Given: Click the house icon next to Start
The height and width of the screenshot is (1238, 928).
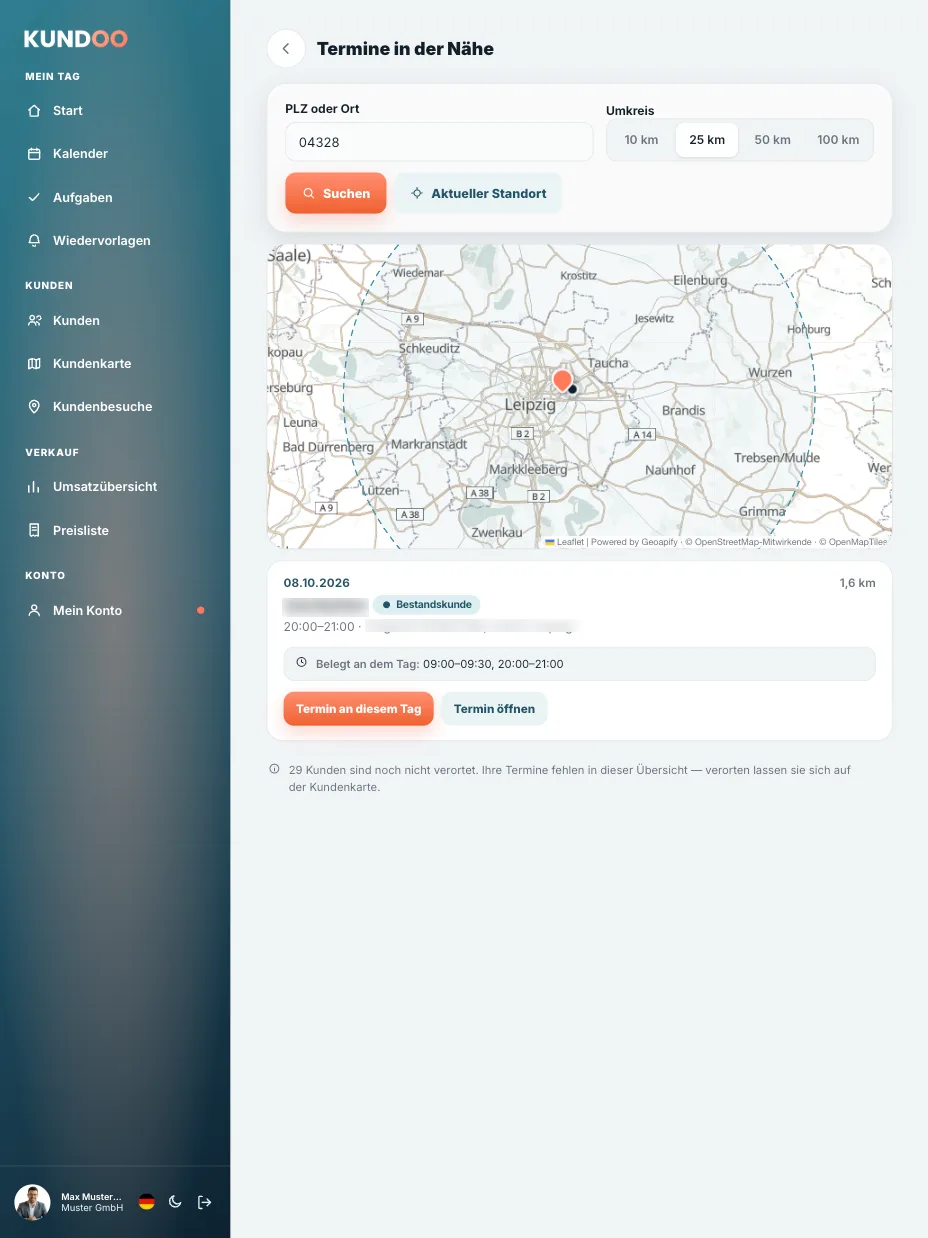Looking at the screenshot, I should click(35, 111).
